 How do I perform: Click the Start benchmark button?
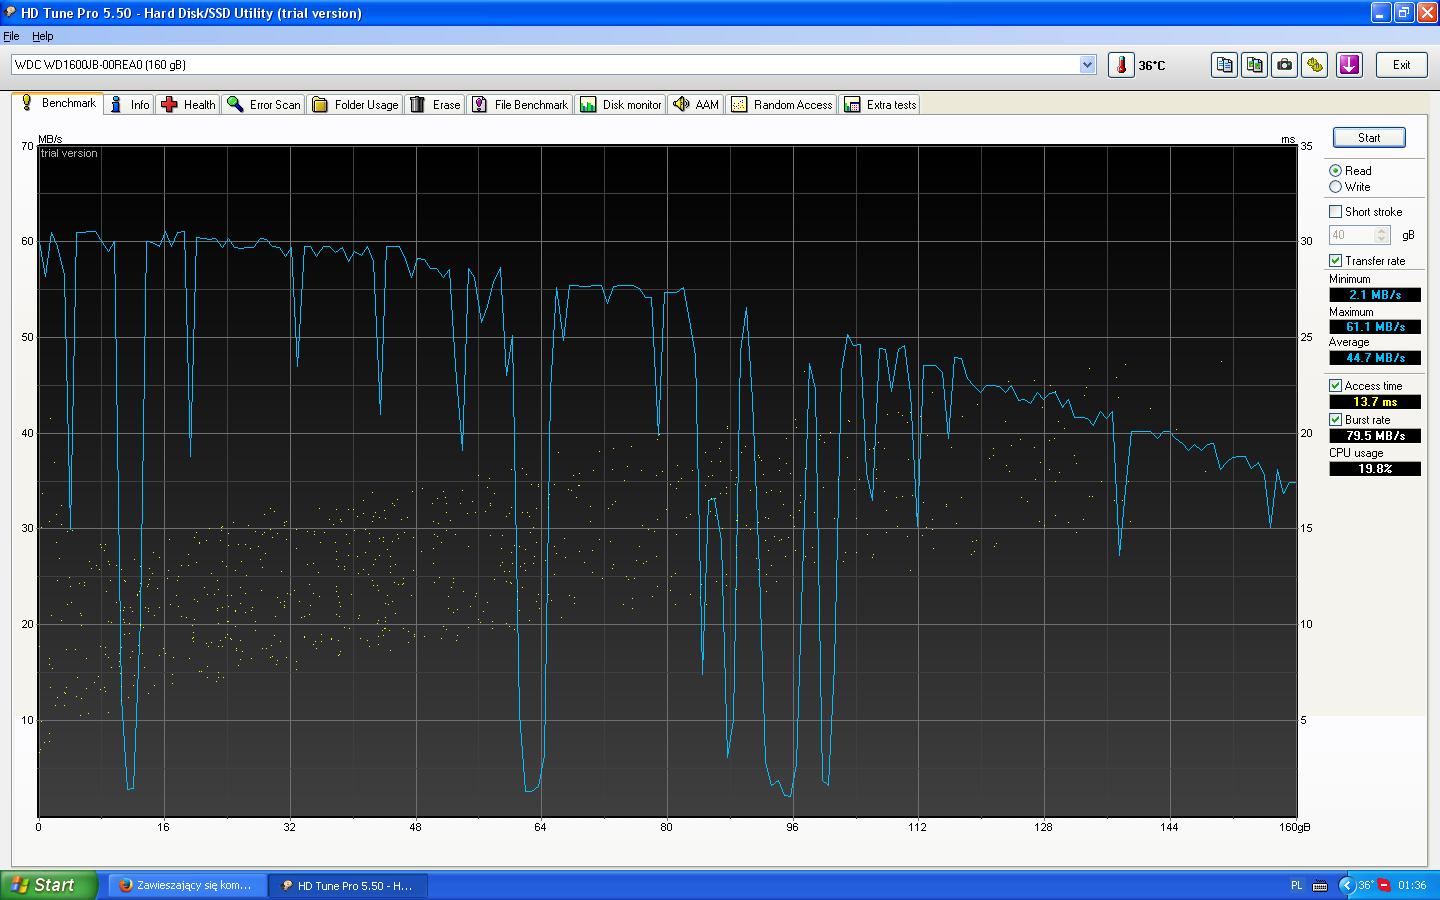pyautogui.click(x=1369, y=138)
